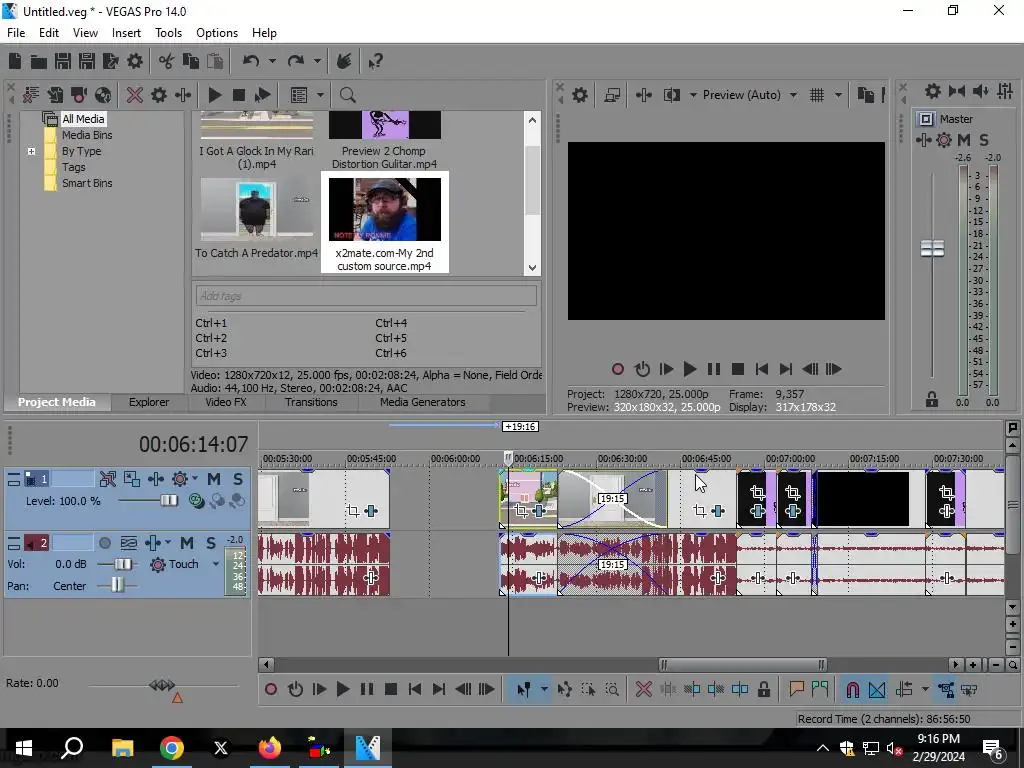
Task: Open Chrome from the Windows taskbar
Action: (172, 748)
